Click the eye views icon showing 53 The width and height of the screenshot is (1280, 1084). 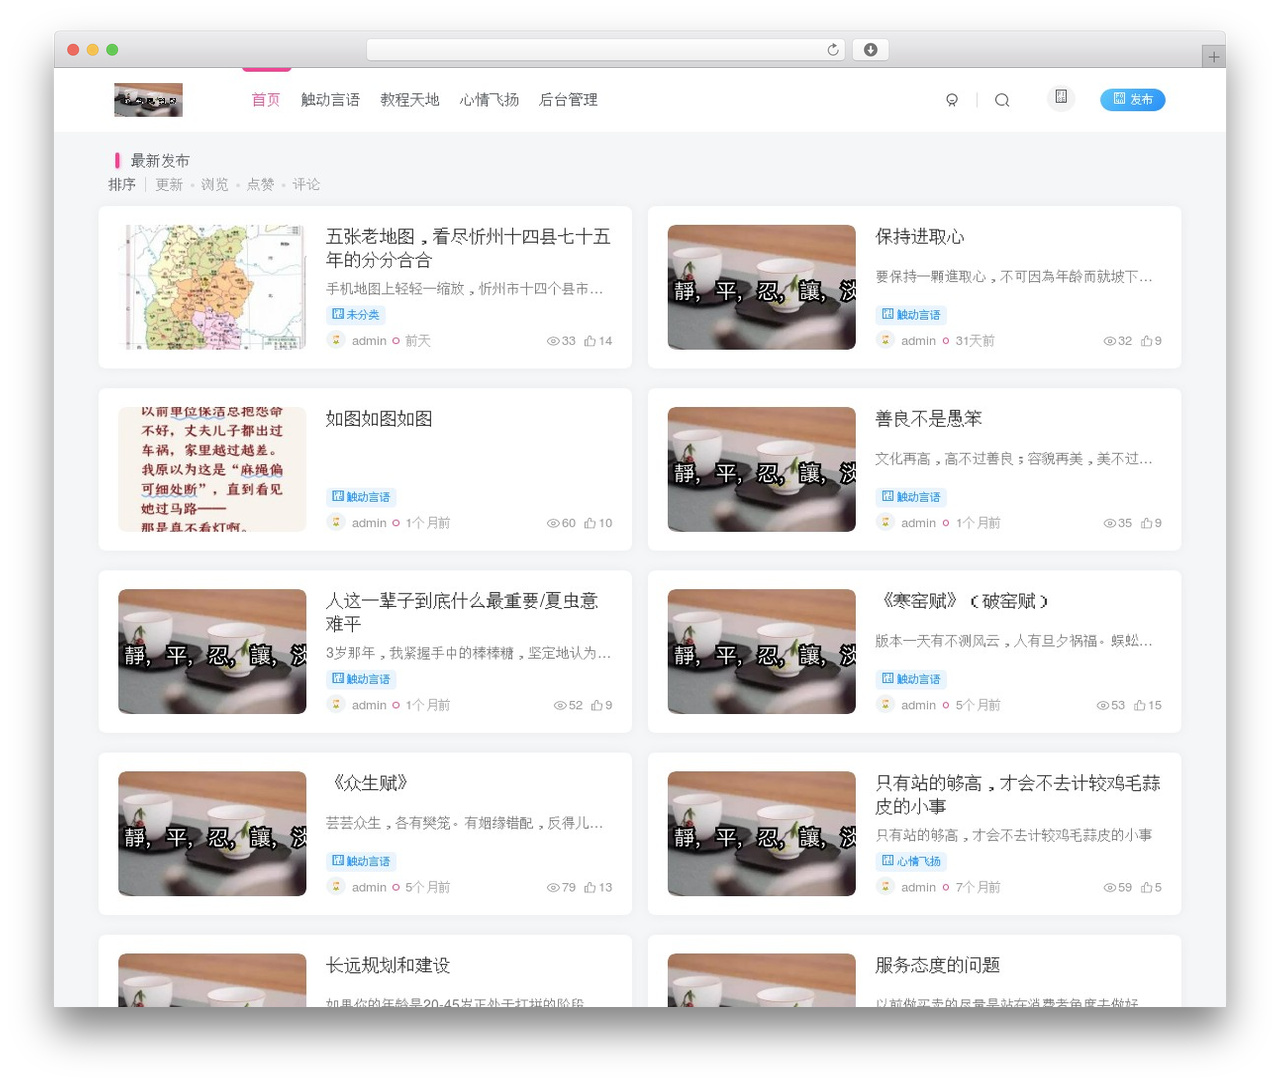pos(1103,705)
